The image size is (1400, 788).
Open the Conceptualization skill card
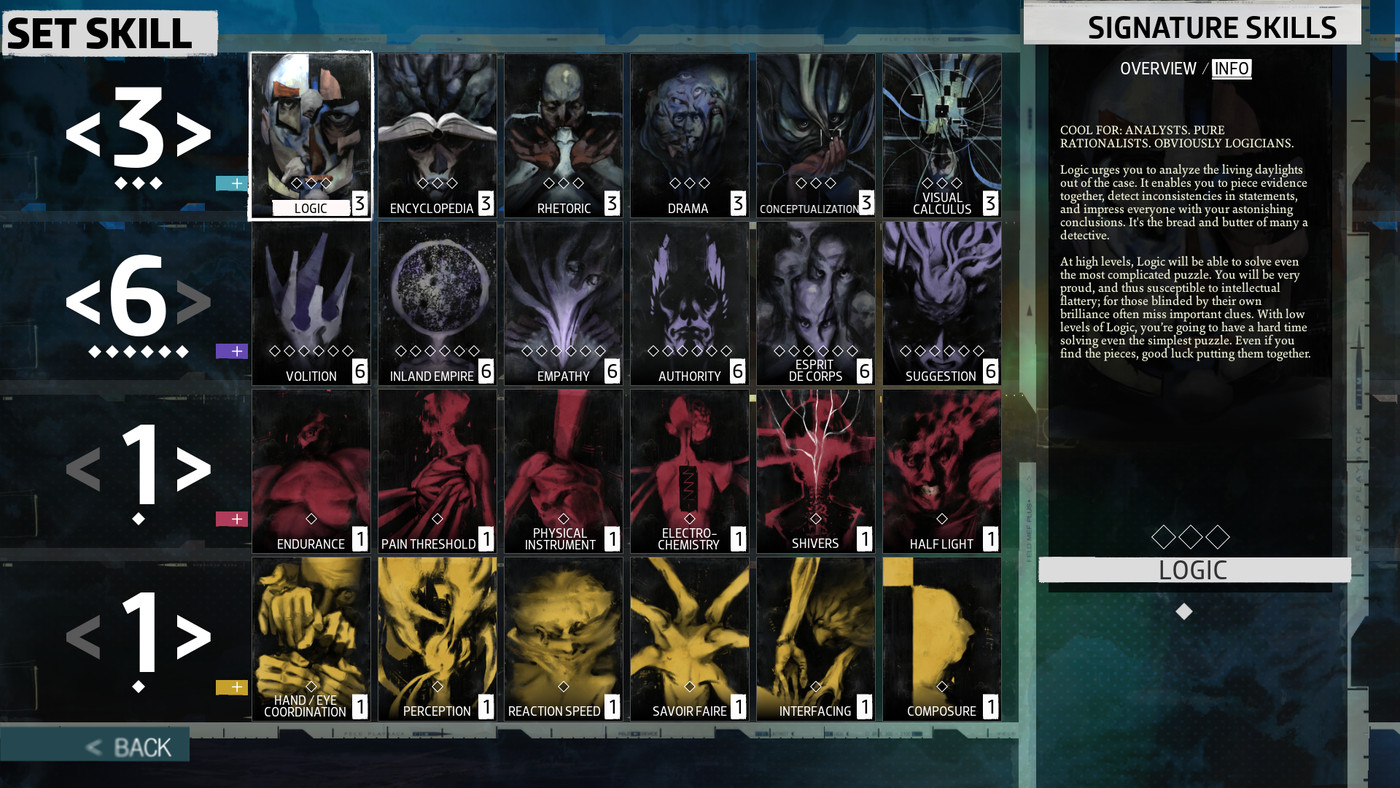tap(815, 136)
